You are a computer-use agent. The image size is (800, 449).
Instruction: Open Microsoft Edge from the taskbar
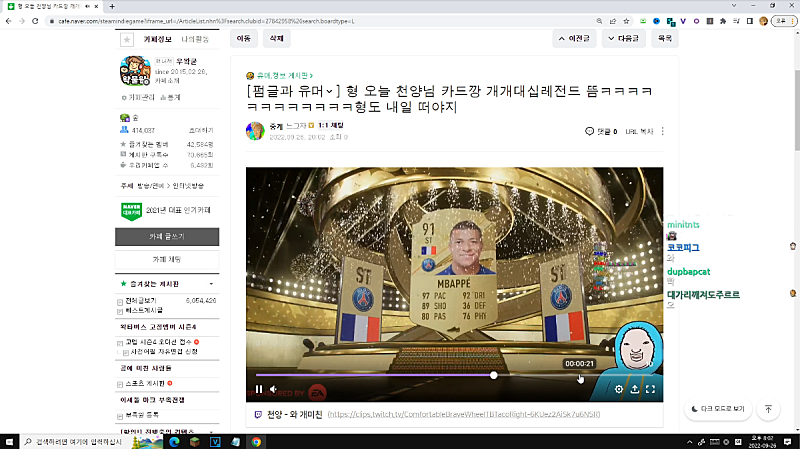click(174, 442)
